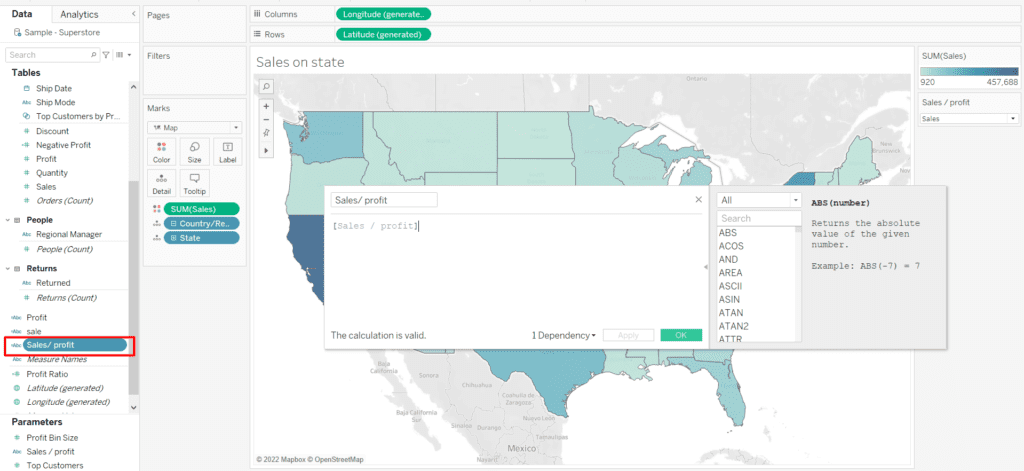
Task: Open the view-as-list options menu
Action: click(123, 55)
